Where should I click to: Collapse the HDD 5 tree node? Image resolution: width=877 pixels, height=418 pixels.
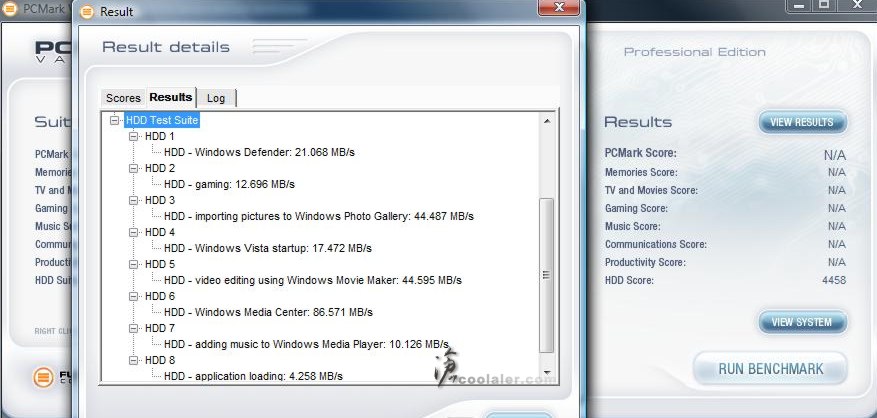133,264
